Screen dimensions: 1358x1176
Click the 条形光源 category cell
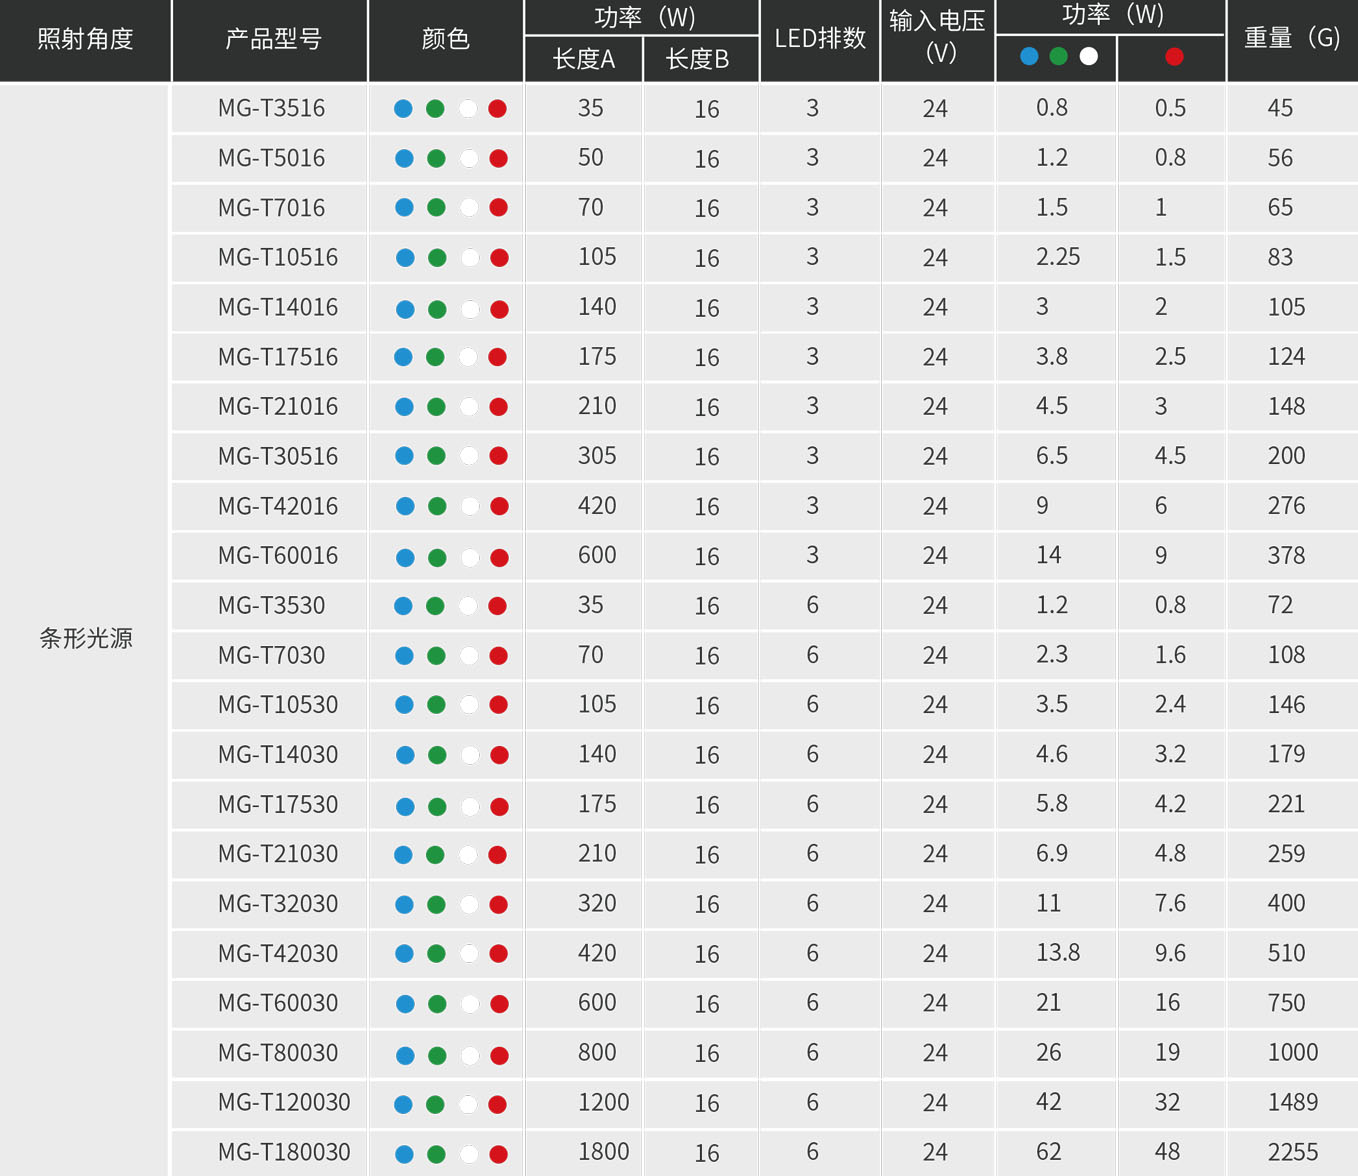click(x=86, y=638)
